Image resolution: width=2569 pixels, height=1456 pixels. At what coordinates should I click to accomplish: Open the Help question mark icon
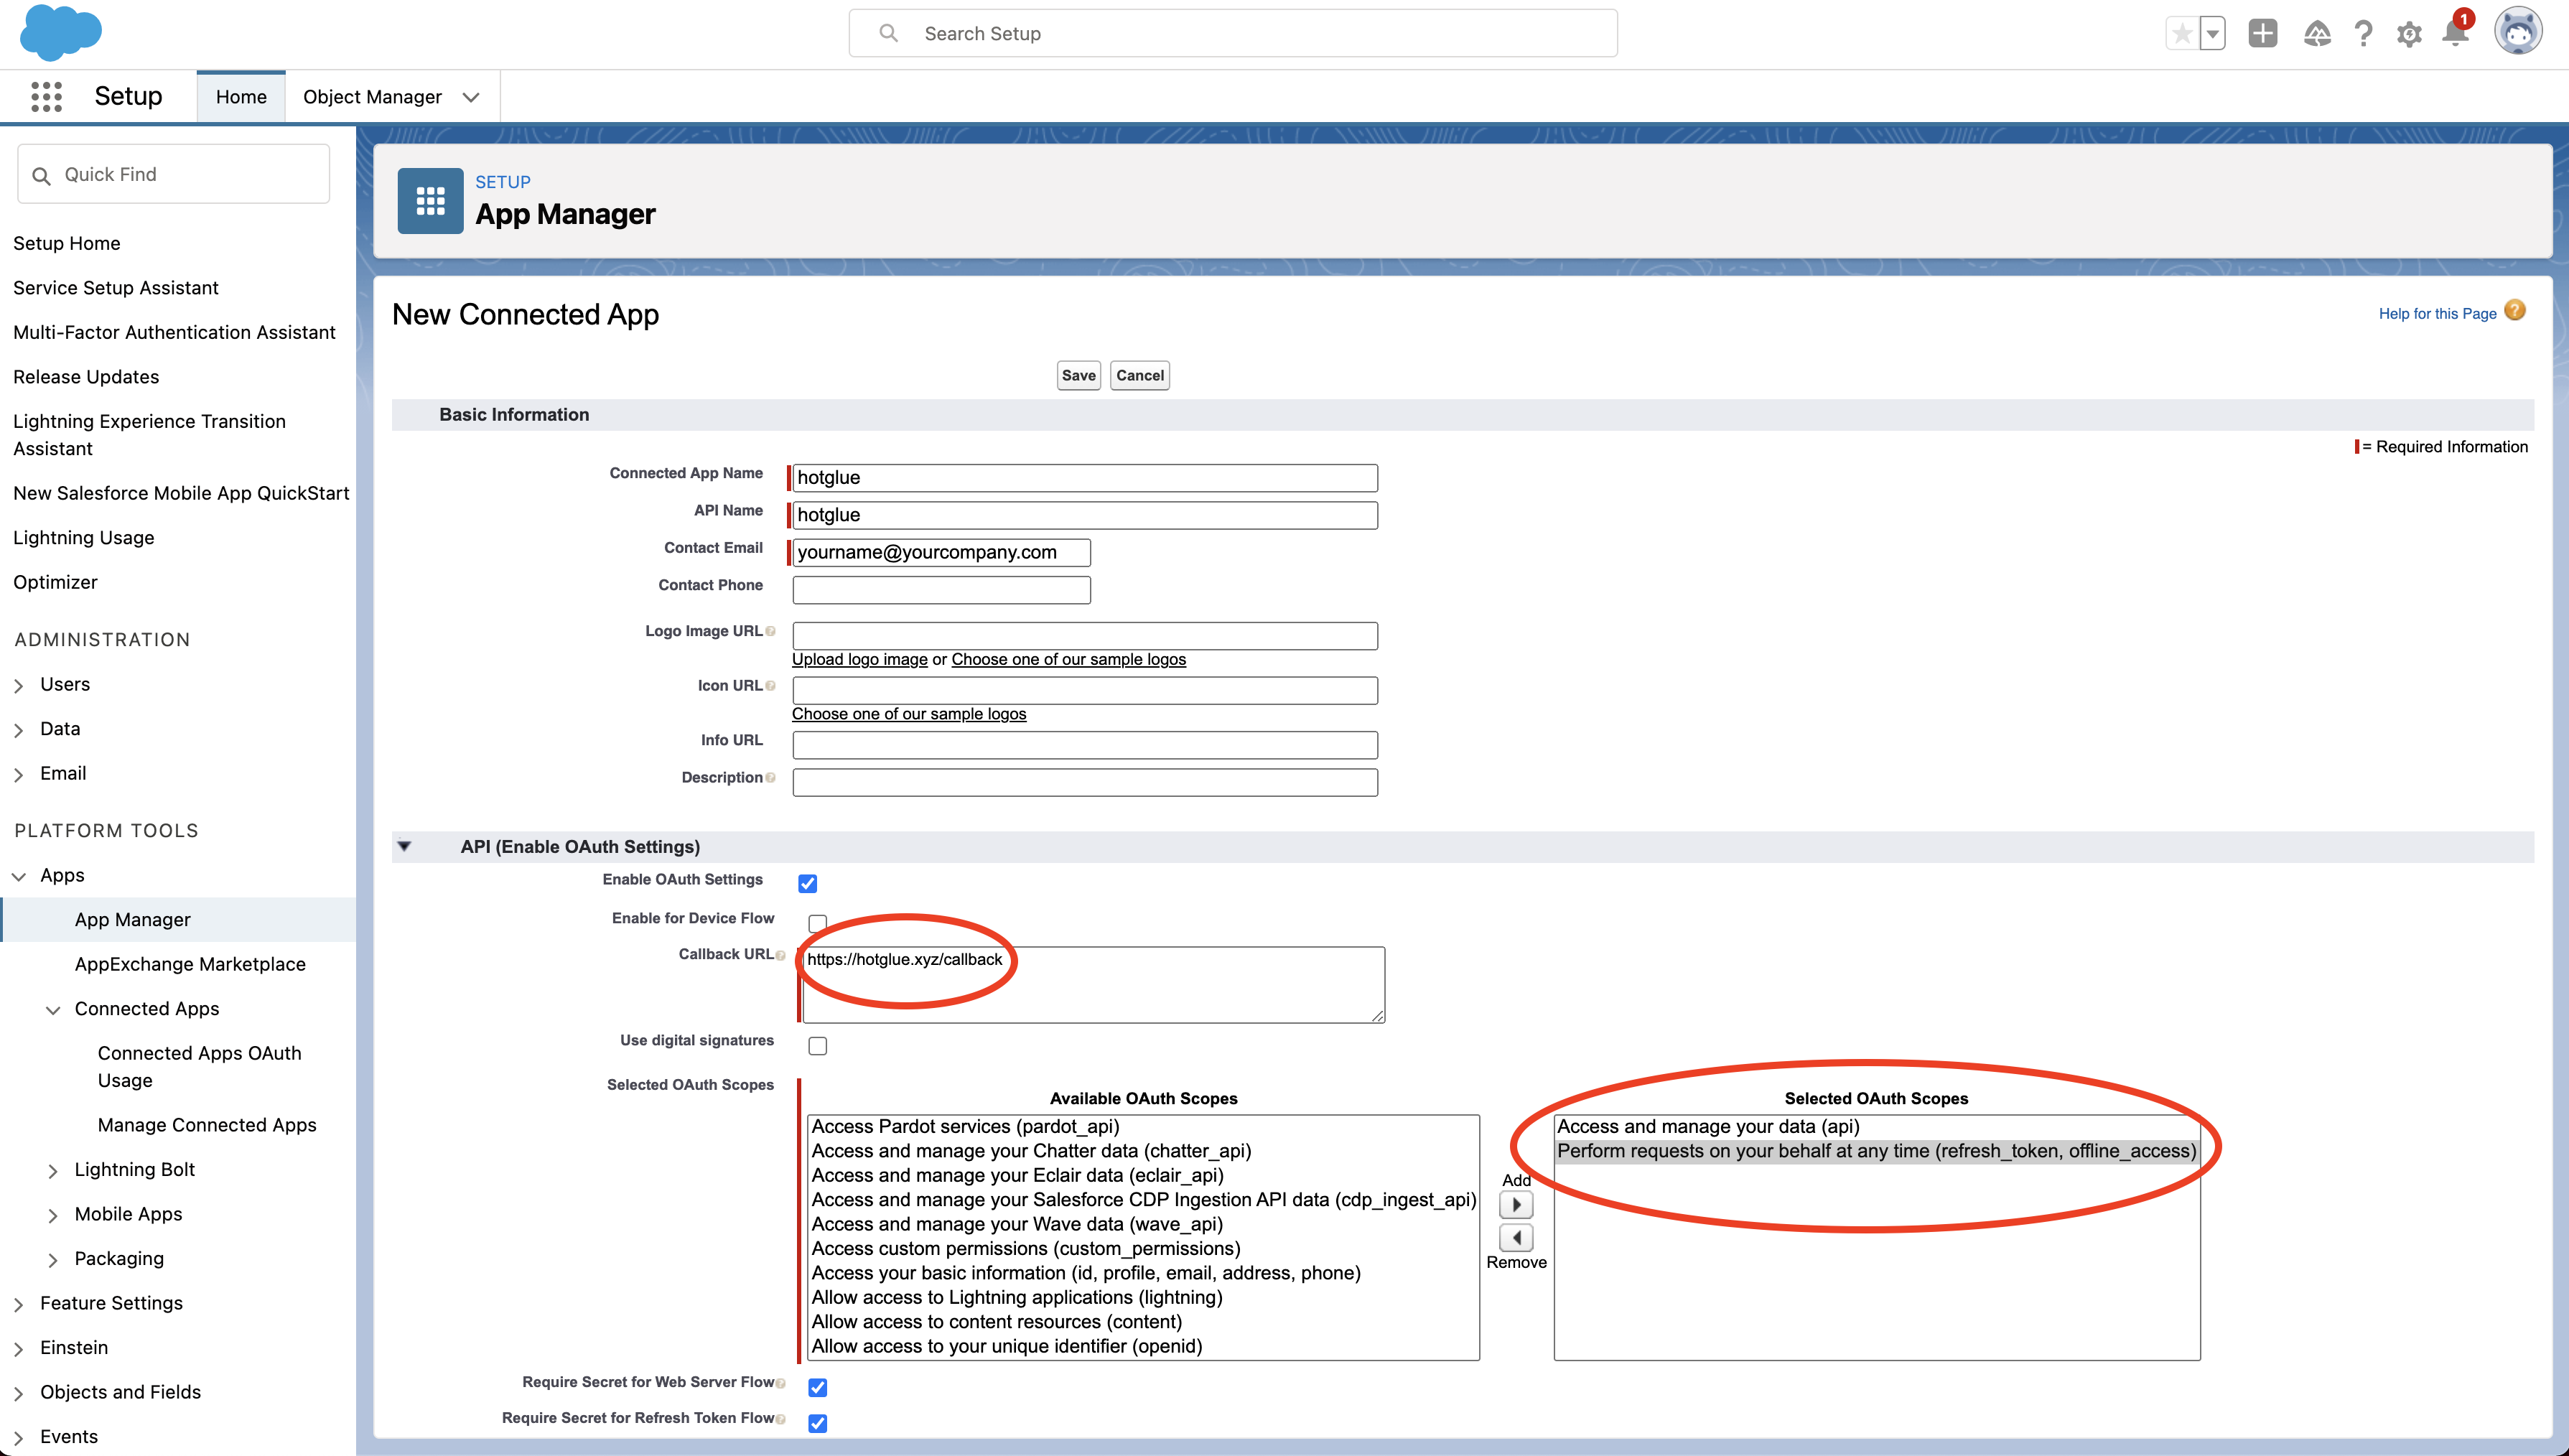pyautogui.click(x=2363, y=34)
